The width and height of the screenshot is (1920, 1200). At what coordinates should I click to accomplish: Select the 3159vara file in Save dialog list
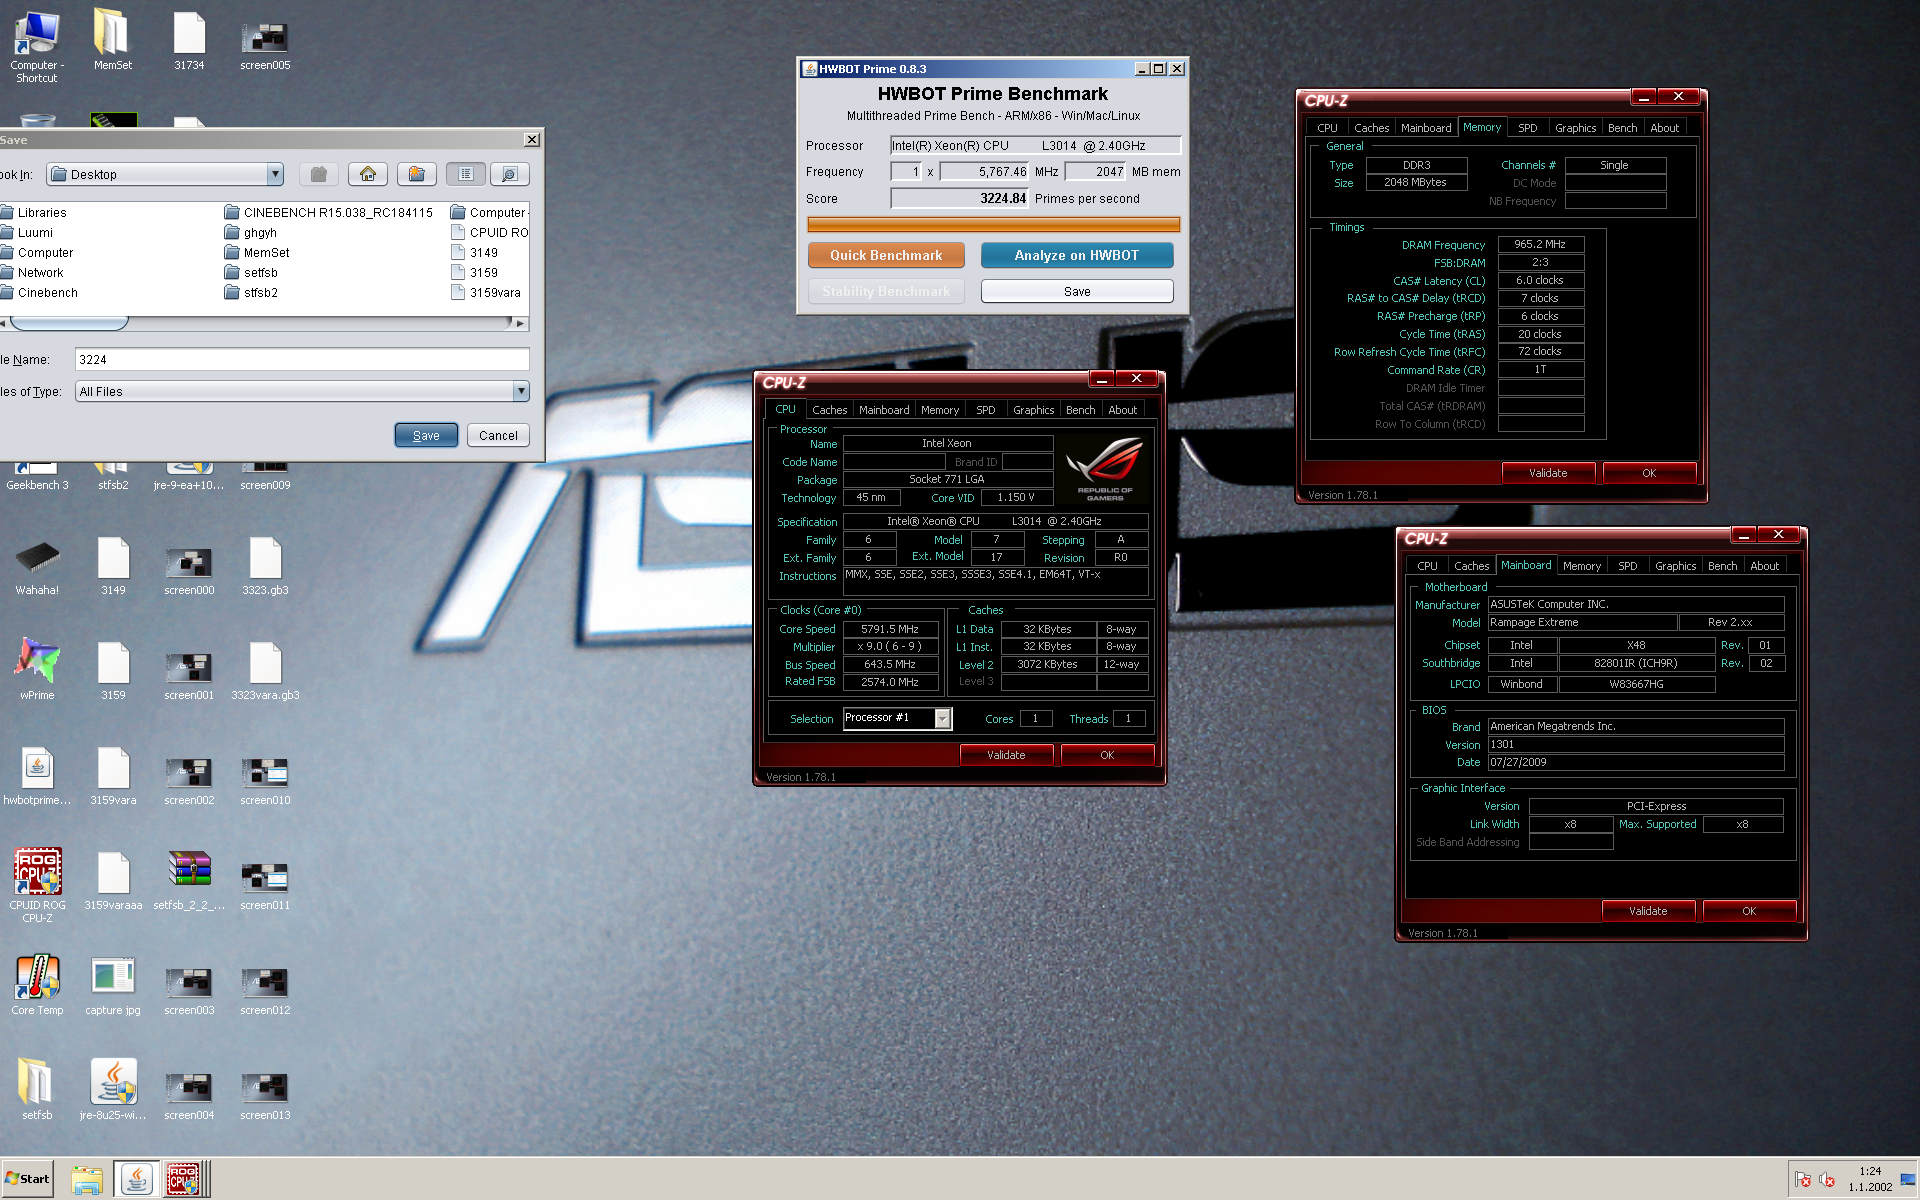tap(486, 292)
